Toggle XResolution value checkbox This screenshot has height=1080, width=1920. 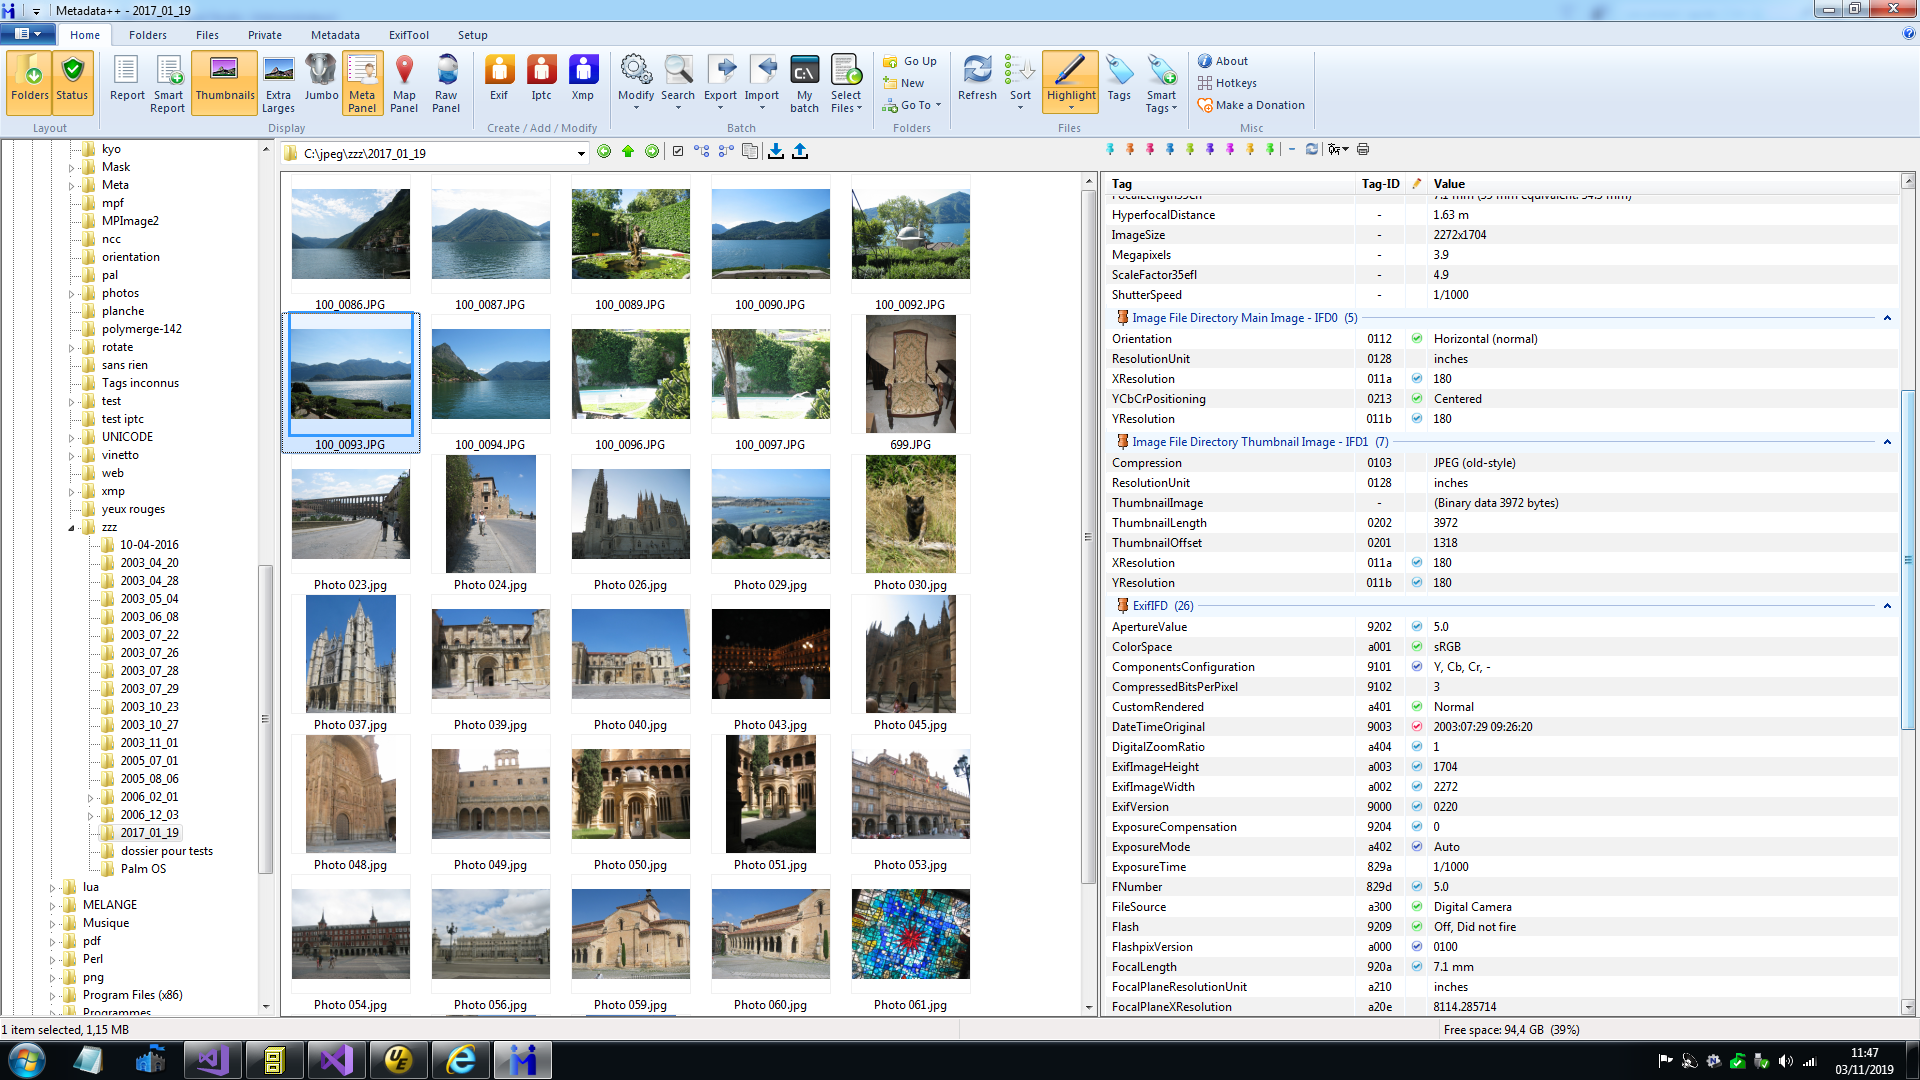(x=1415, y=378)
